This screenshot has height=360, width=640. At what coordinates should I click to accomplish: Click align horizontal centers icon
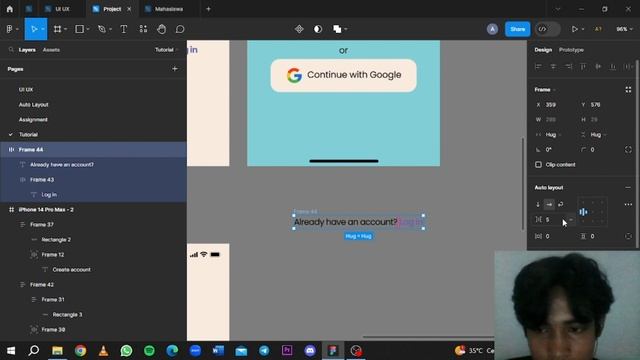click(553, 67)
